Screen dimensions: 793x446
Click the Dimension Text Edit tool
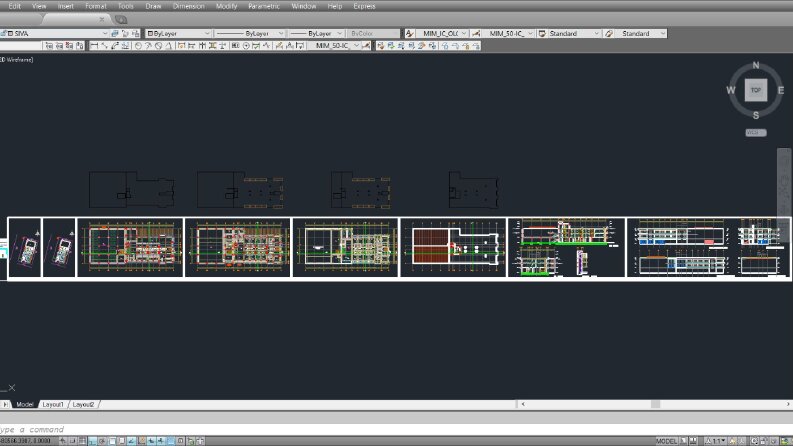(289, 46)
